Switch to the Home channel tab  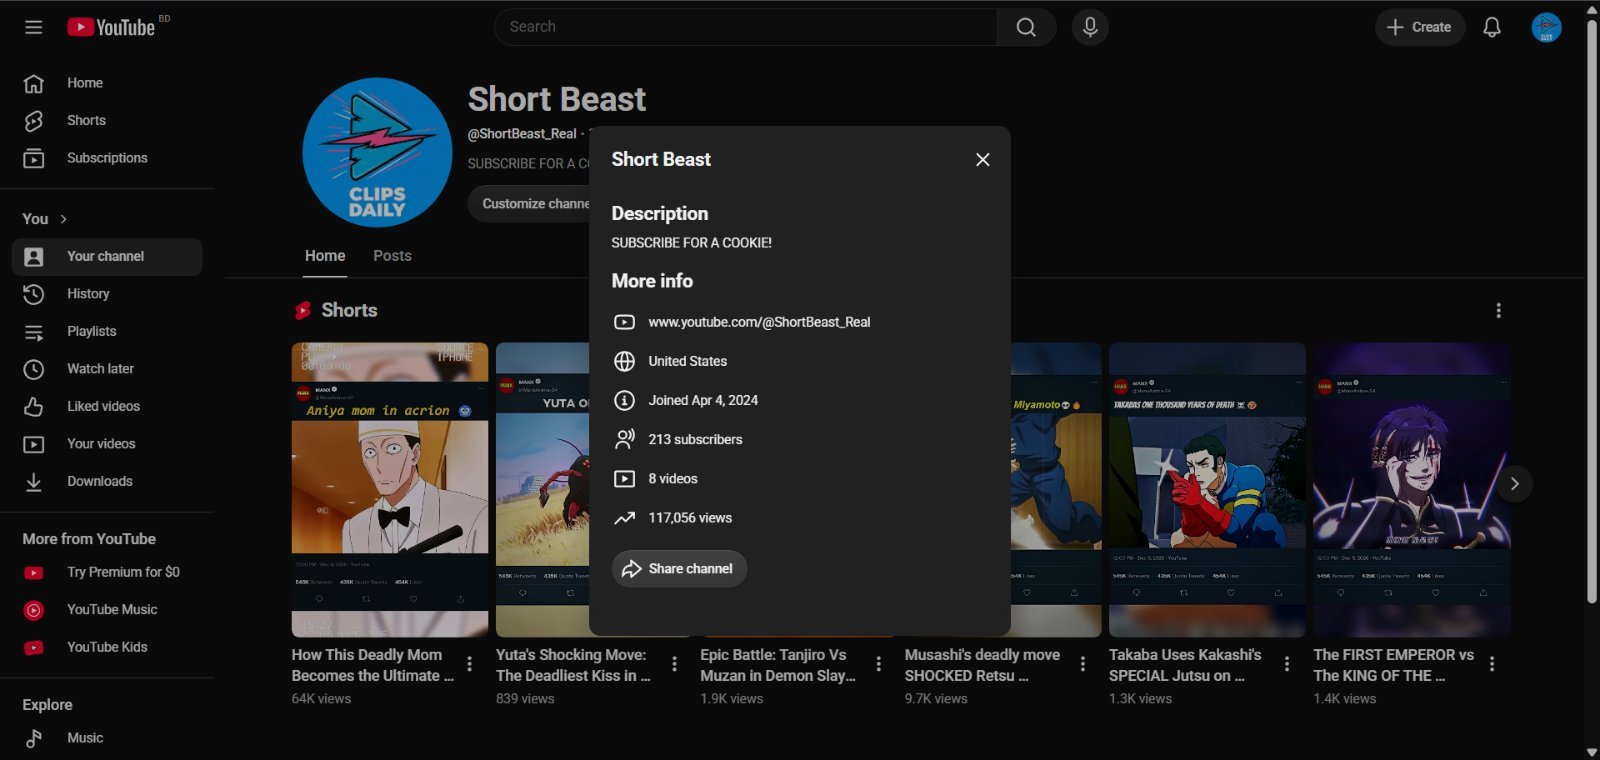(x=325, y=256)
